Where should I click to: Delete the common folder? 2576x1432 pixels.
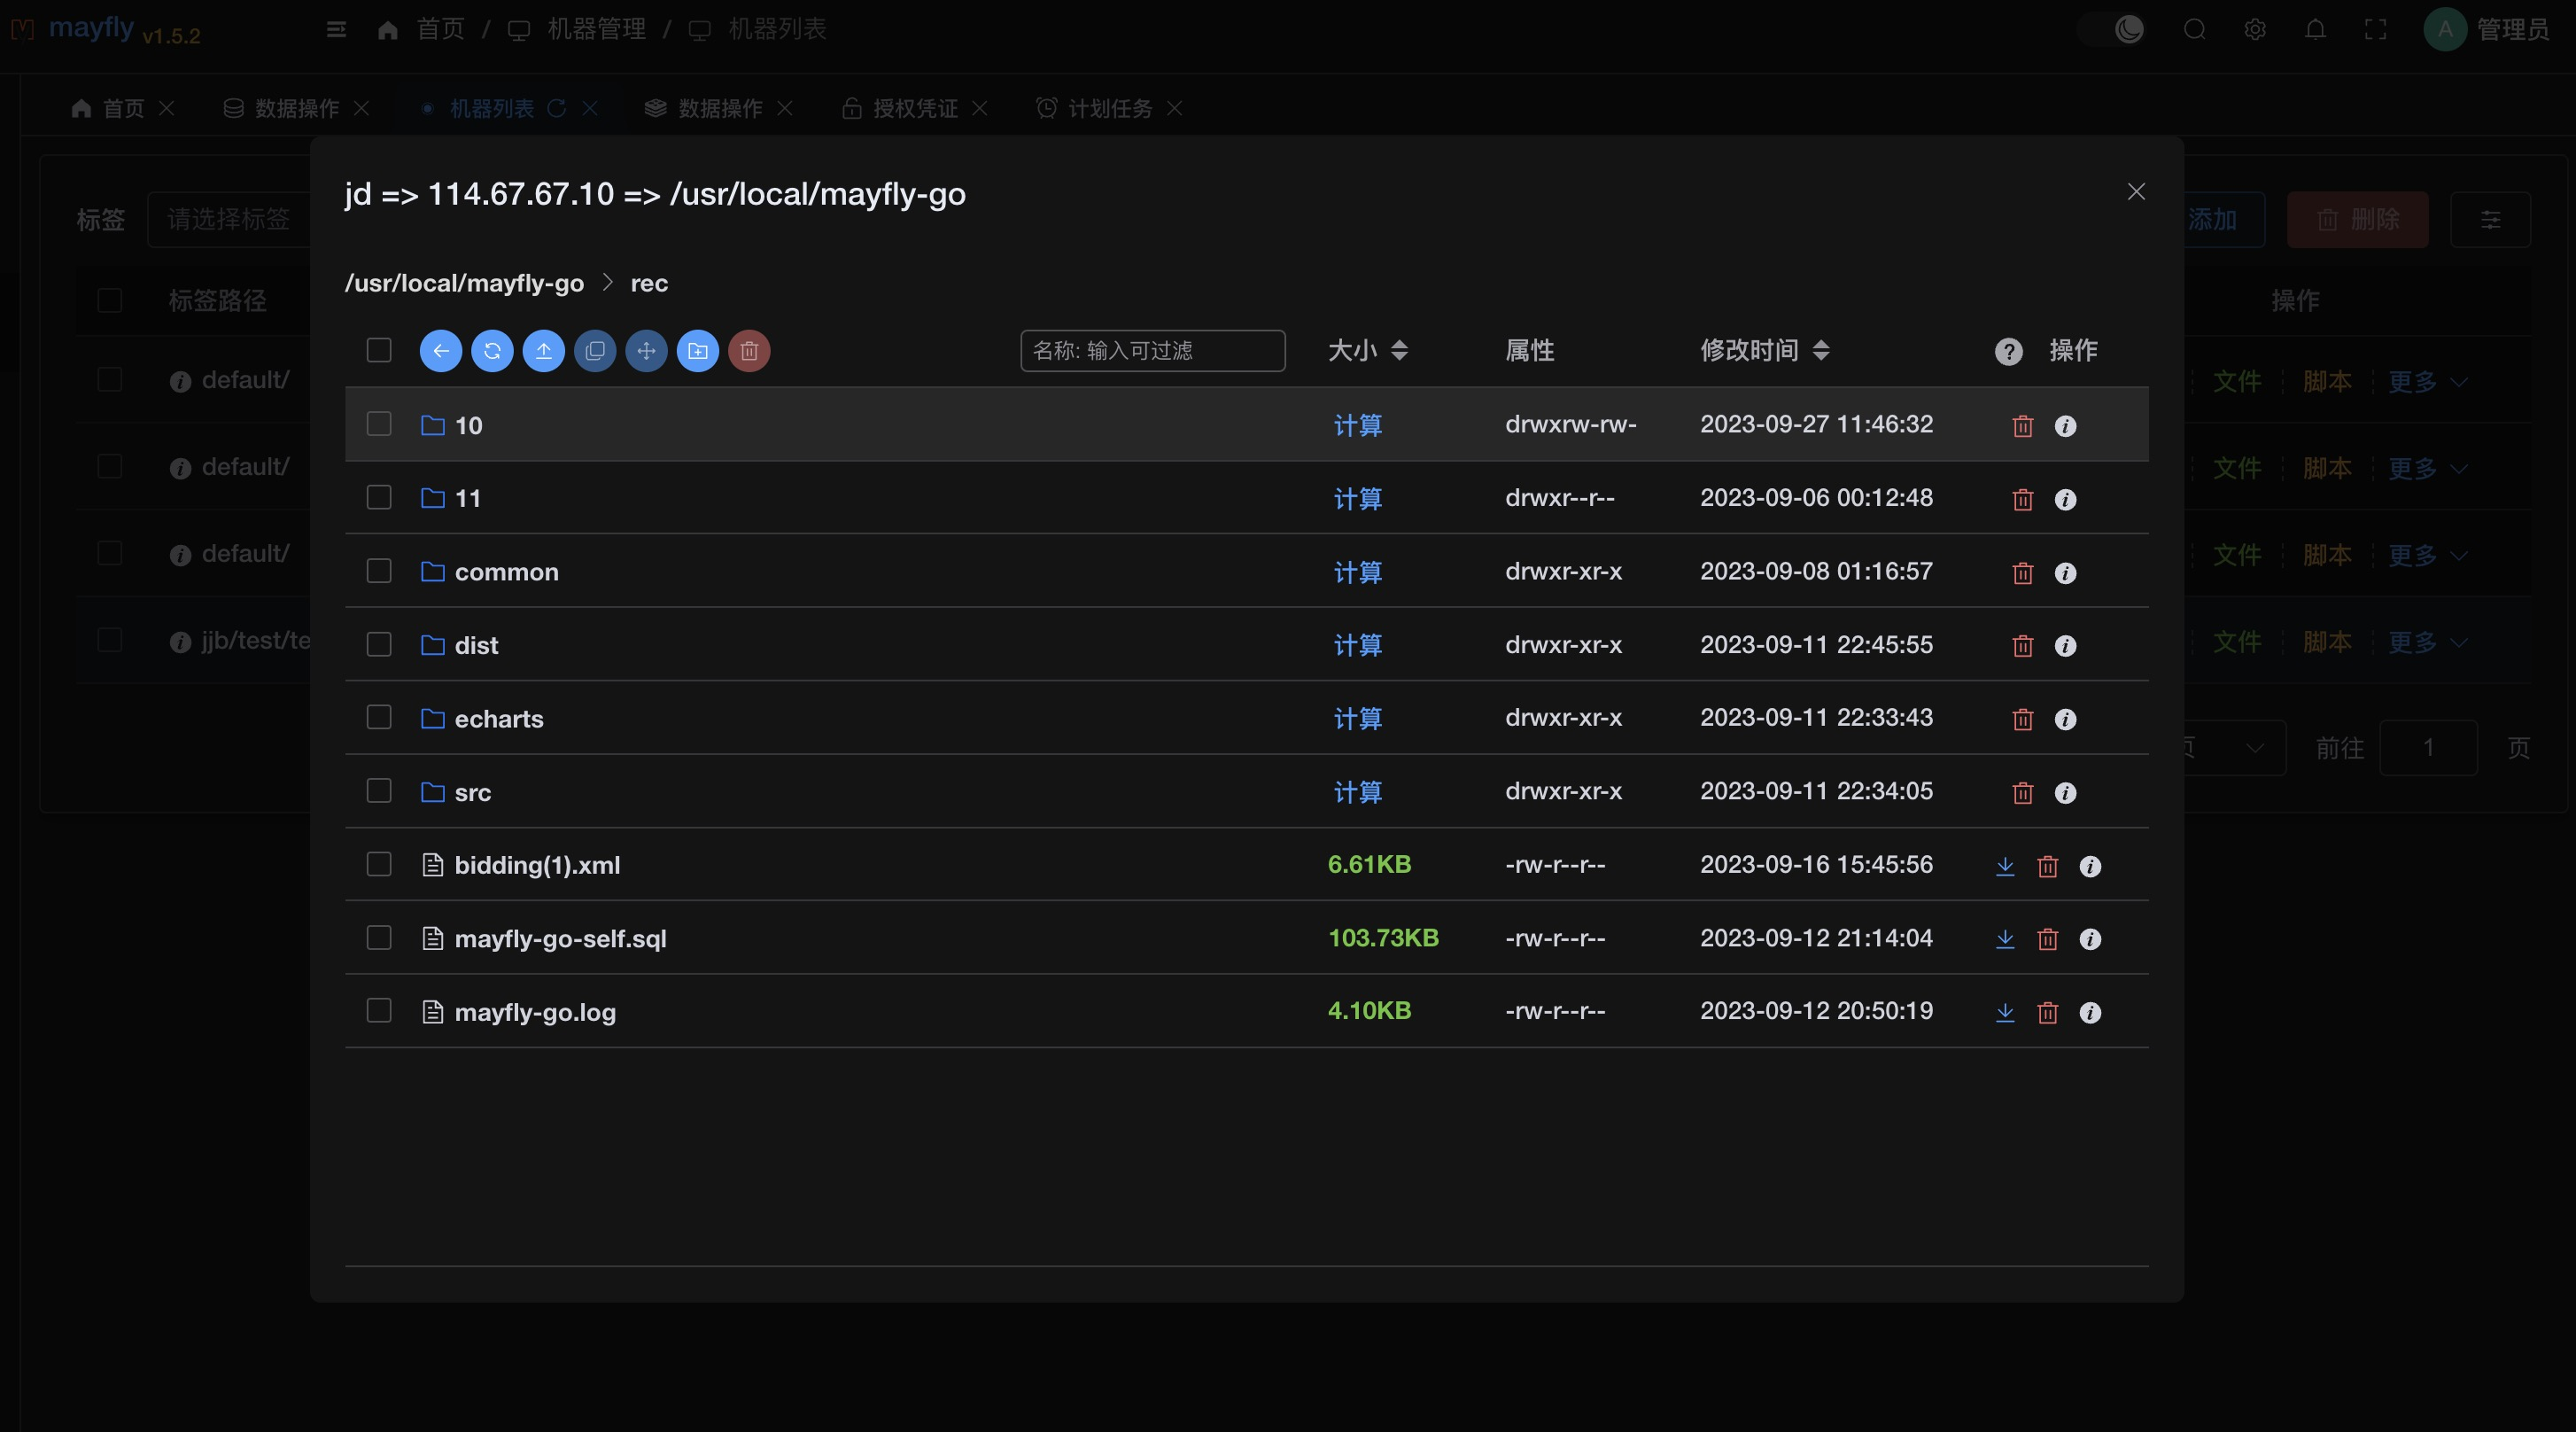pos(2022,573)
